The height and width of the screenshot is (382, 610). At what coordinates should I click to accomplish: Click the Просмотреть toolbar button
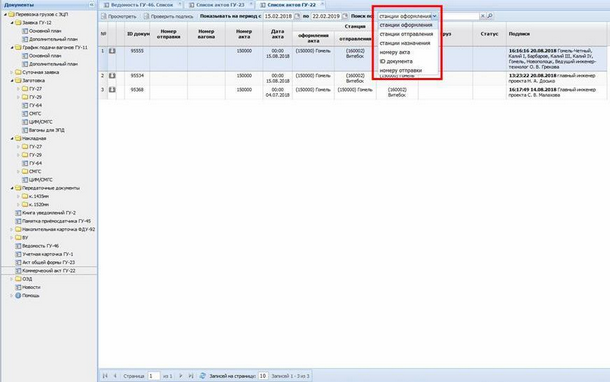click(119, 16)
